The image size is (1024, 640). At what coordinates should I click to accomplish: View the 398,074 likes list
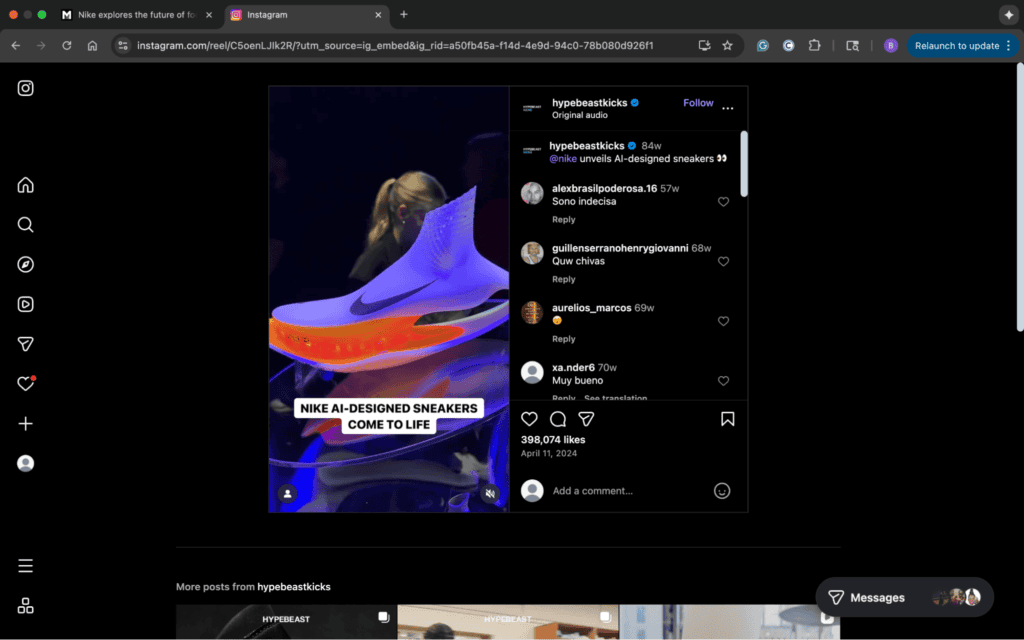[553, 440]
